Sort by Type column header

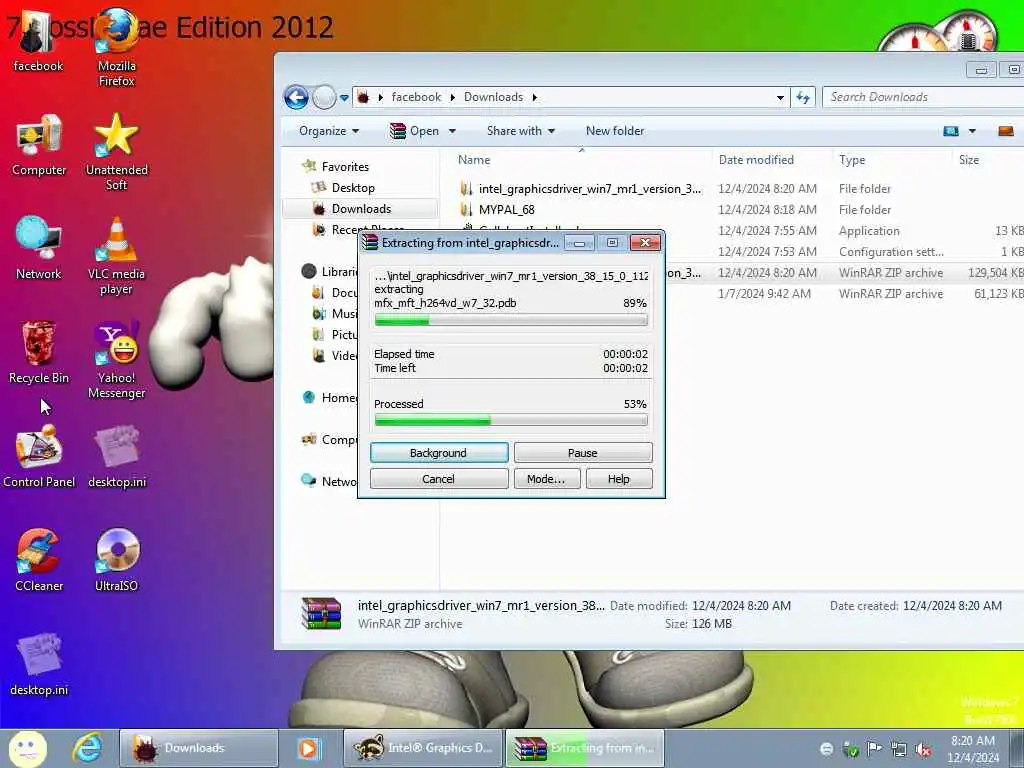click(852, 160)
